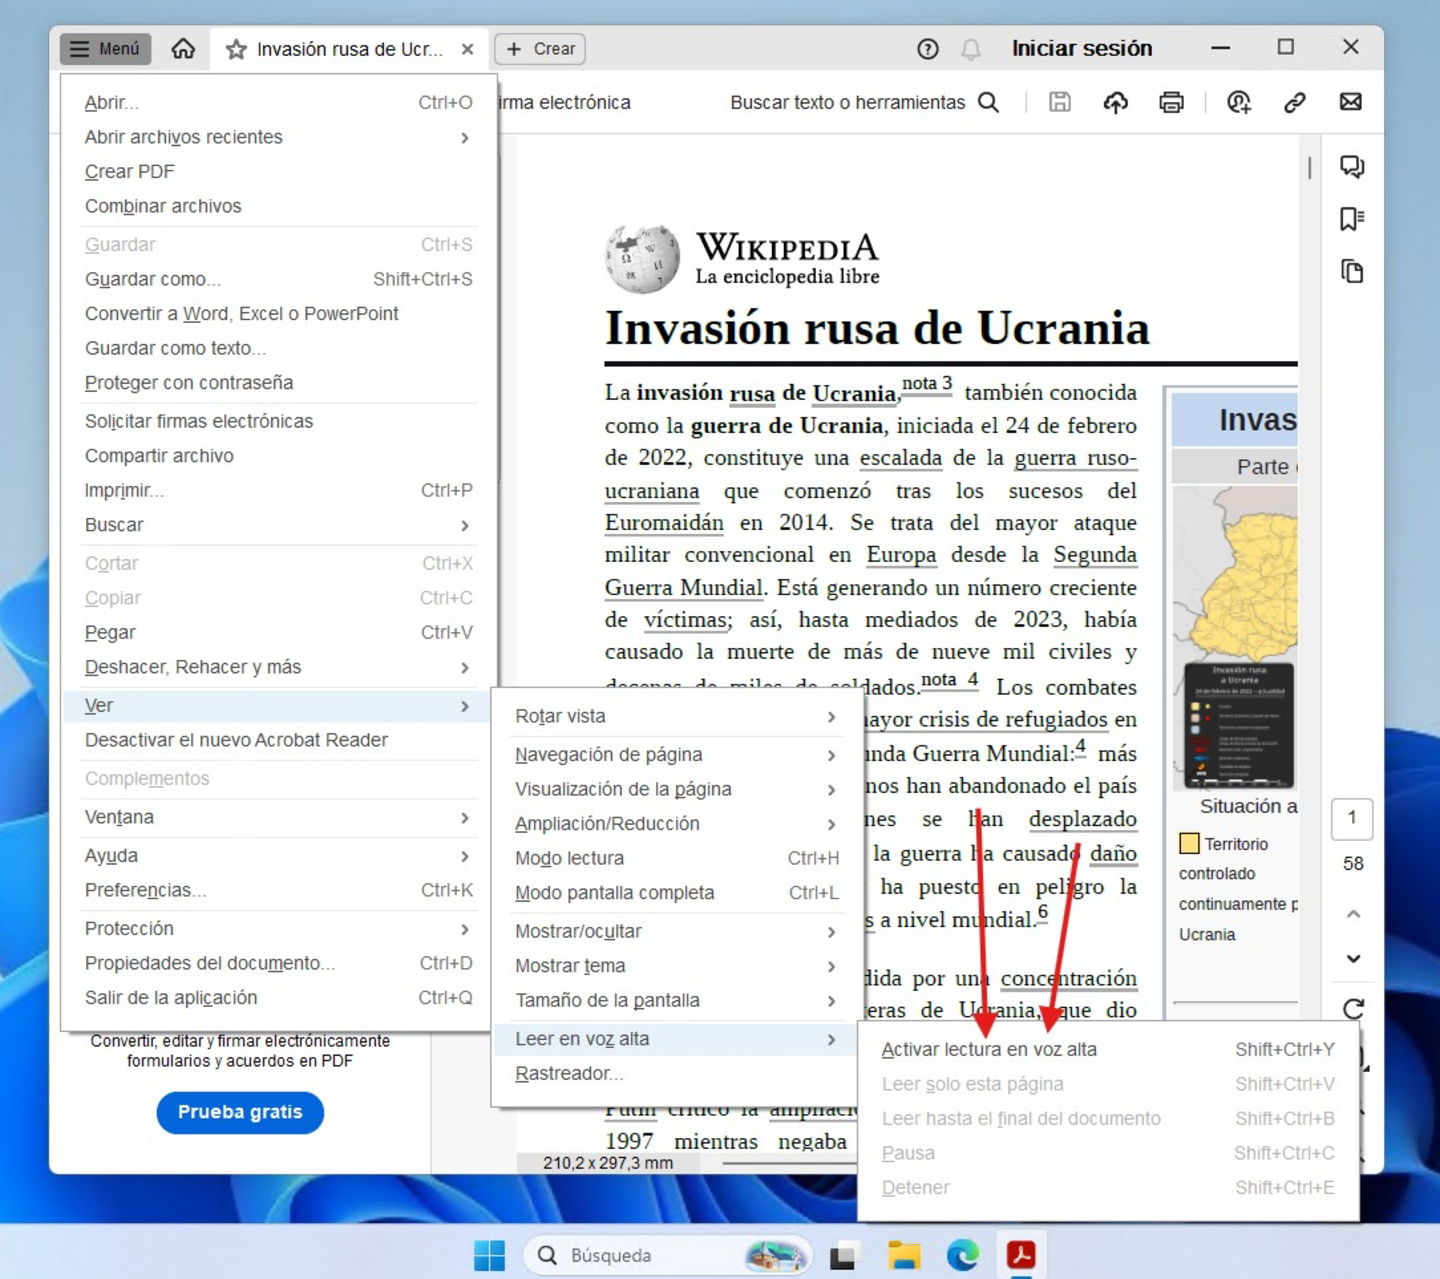Click the Euromaidán link in the article
1440x1279 pixels.
tap(664, 523)
